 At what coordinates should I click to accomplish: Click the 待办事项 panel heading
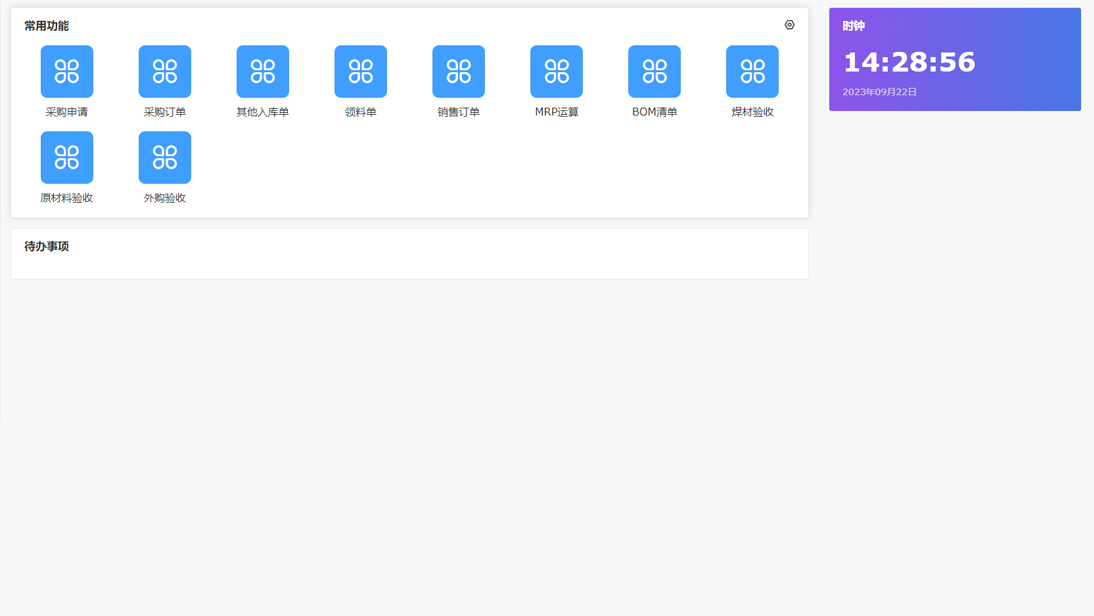[47, 246]
